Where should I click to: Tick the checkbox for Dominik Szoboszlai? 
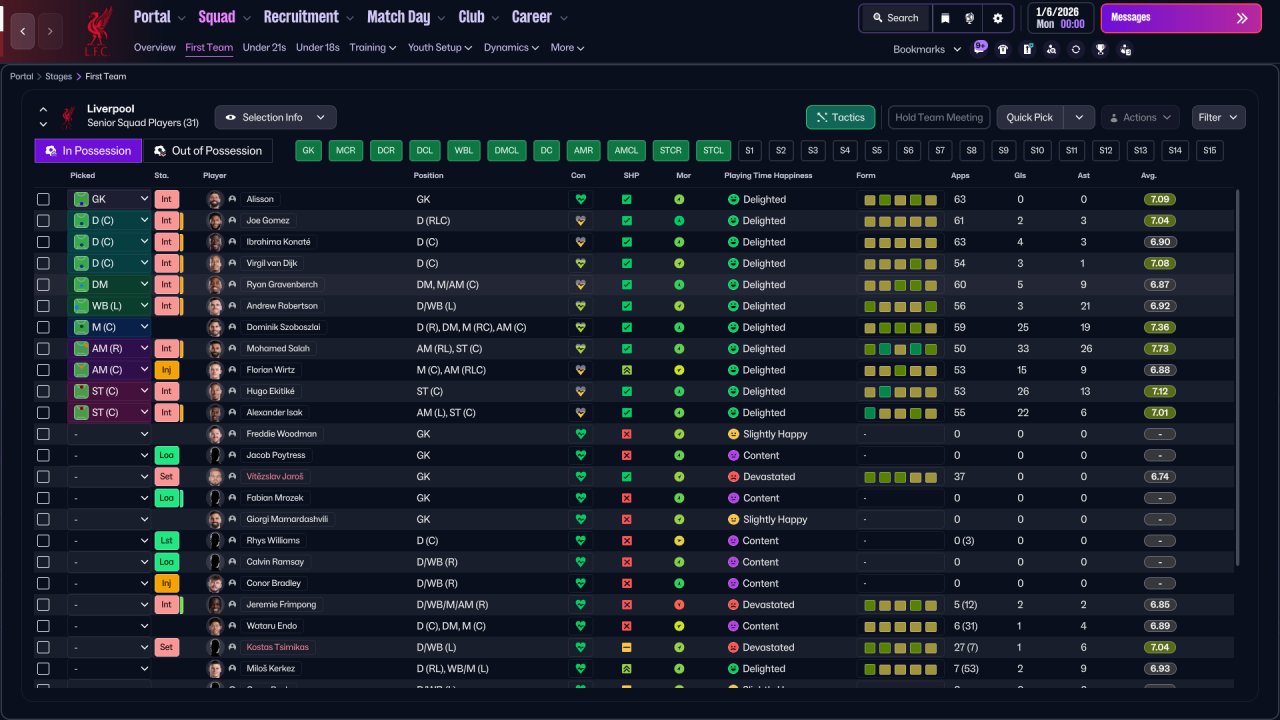[x=43, y=328]
